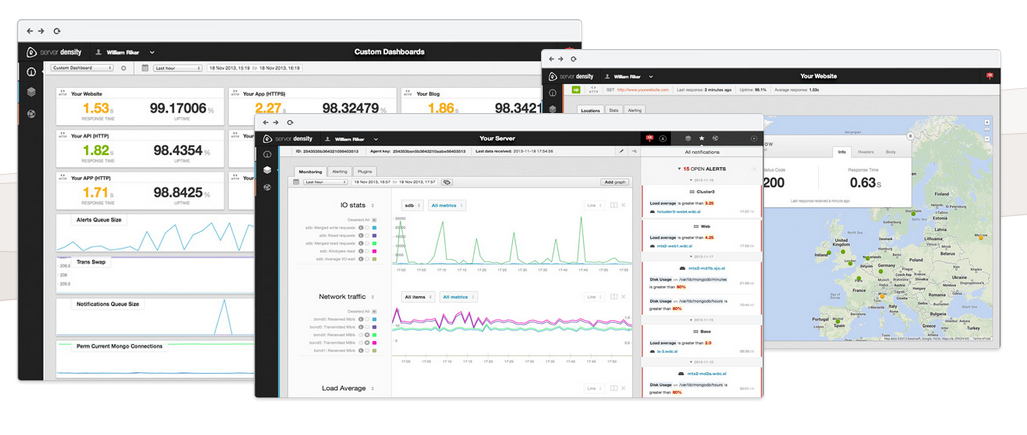Zoom in on the Your Website map
Viewport: 1027px width, 435px height.
coord(987,122)
